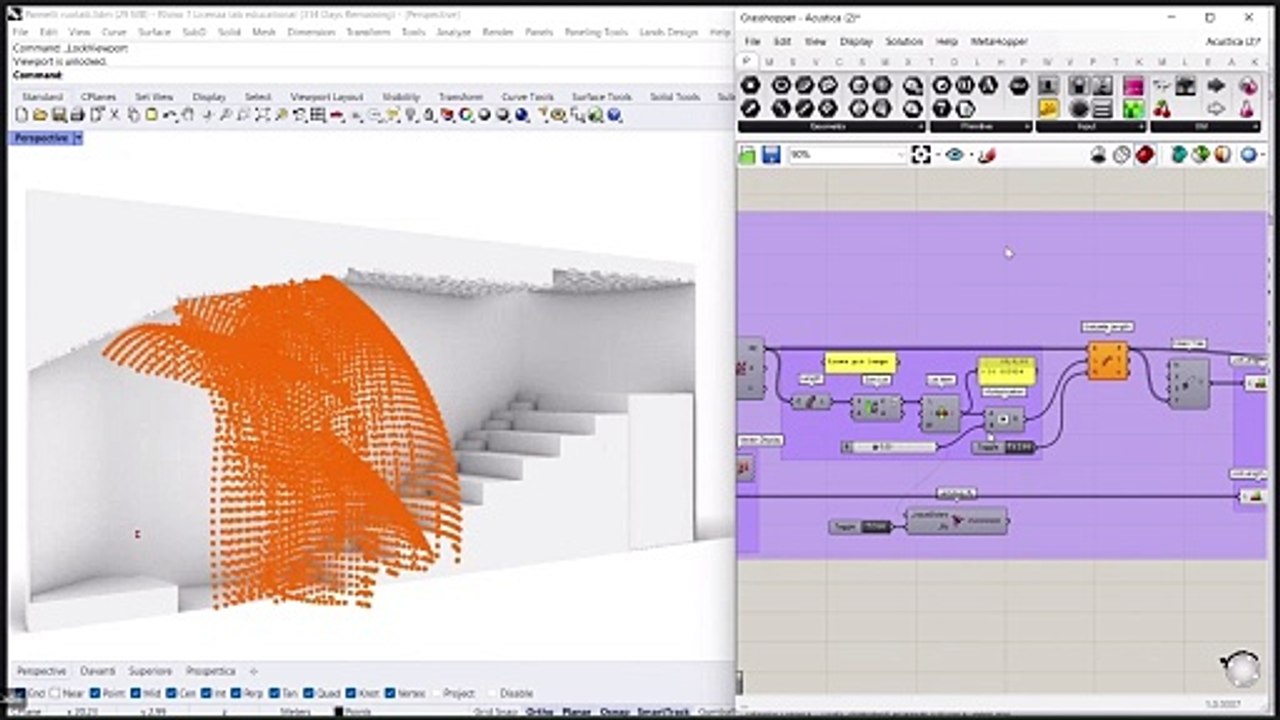
Task: Toggle the Project osnap checkbox
Action: pyautogui.click(x=436, y=693)
